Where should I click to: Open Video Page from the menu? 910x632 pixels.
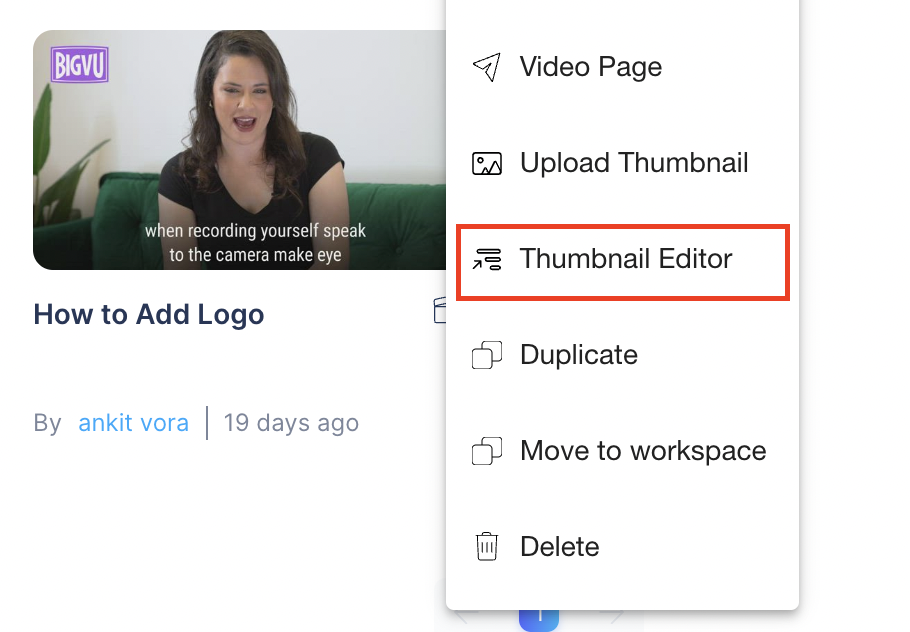[x=622, y=67]
